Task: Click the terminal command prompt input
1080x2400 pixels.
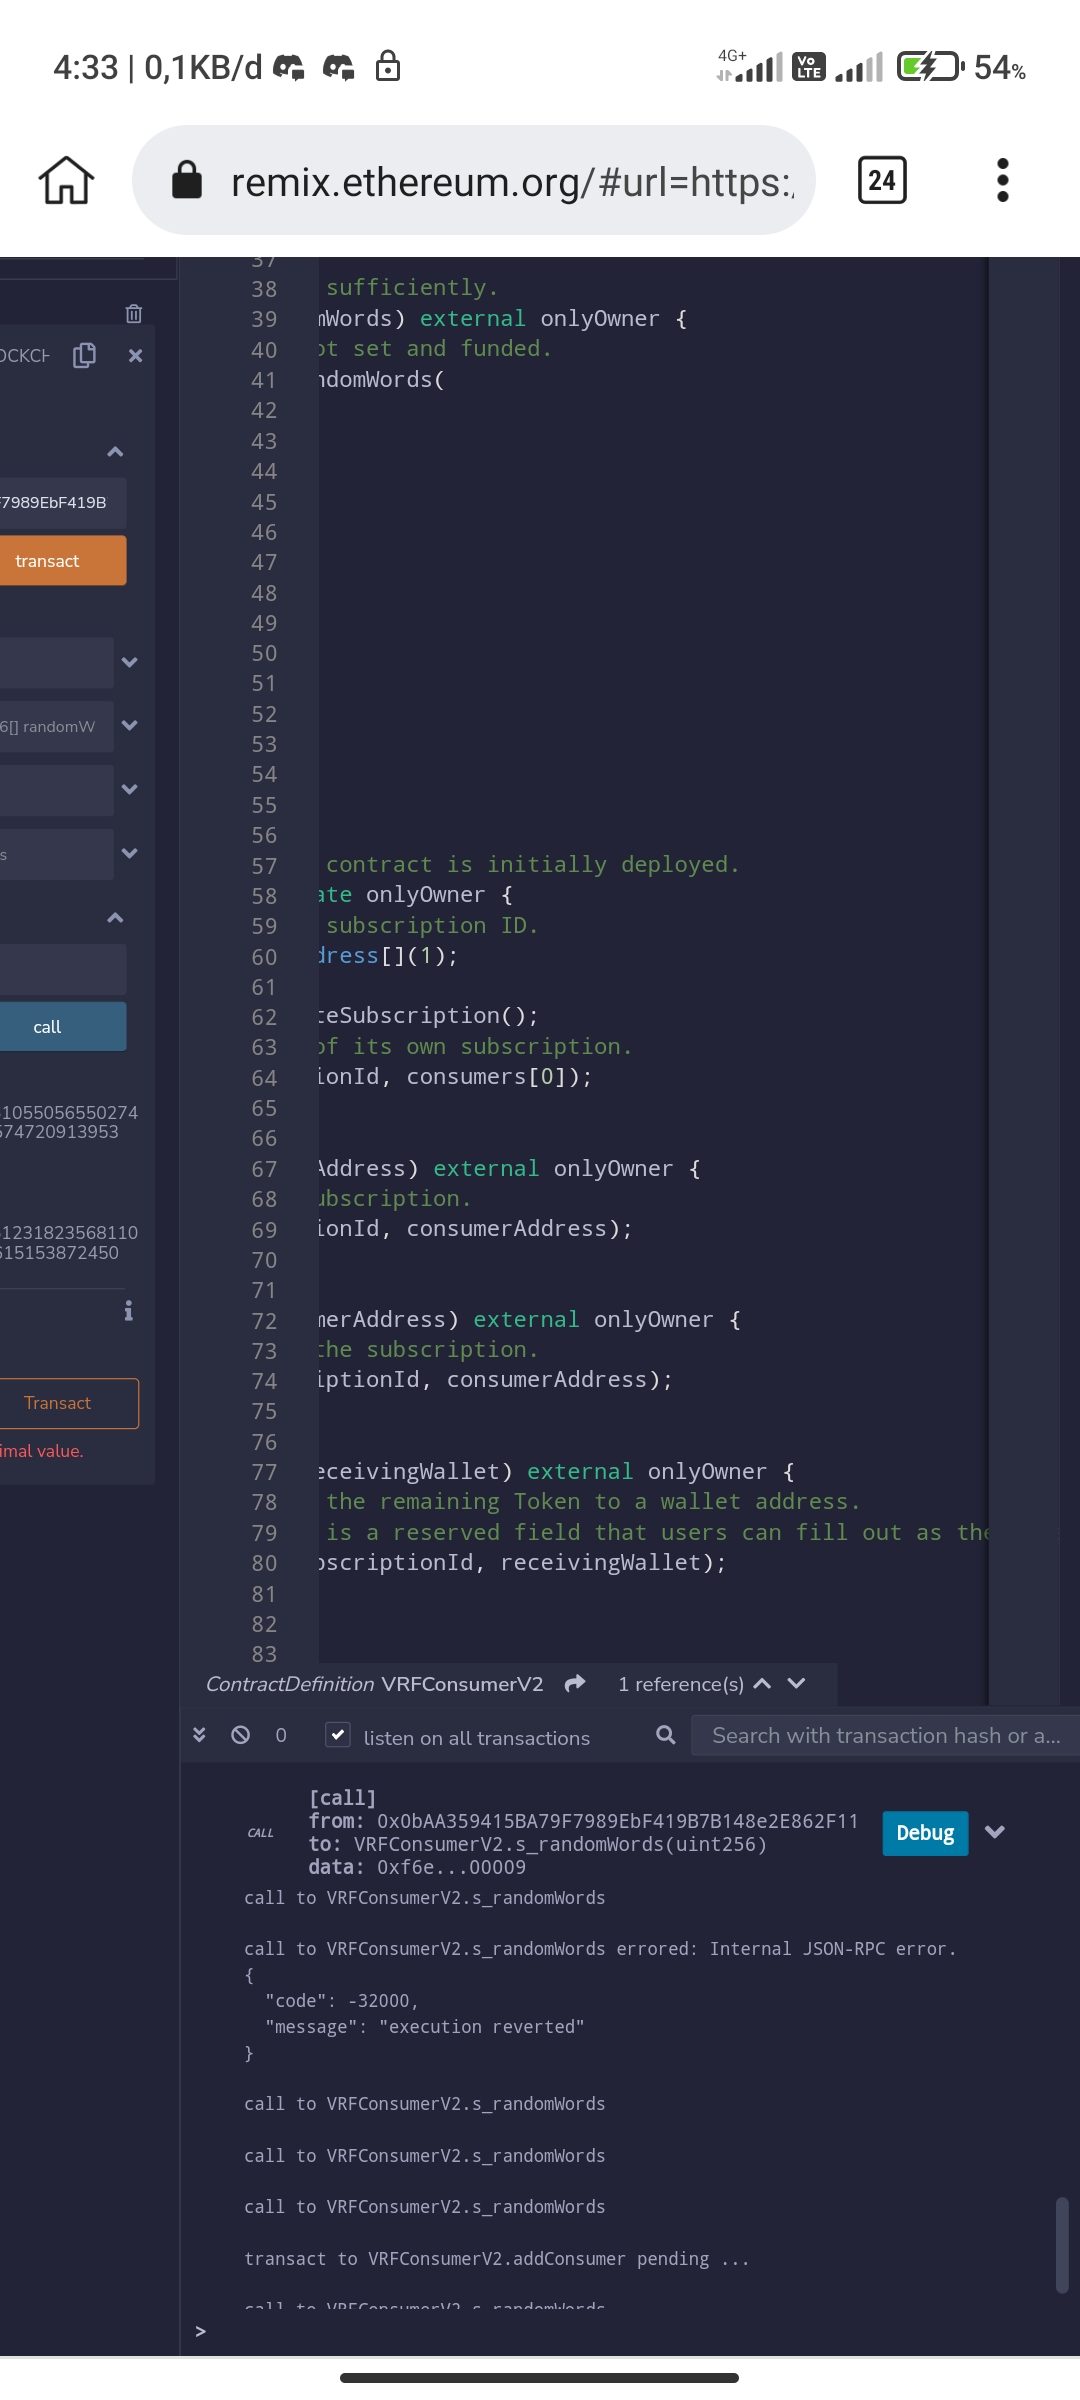Action: pyautogui.click(x=640, y=2331)
